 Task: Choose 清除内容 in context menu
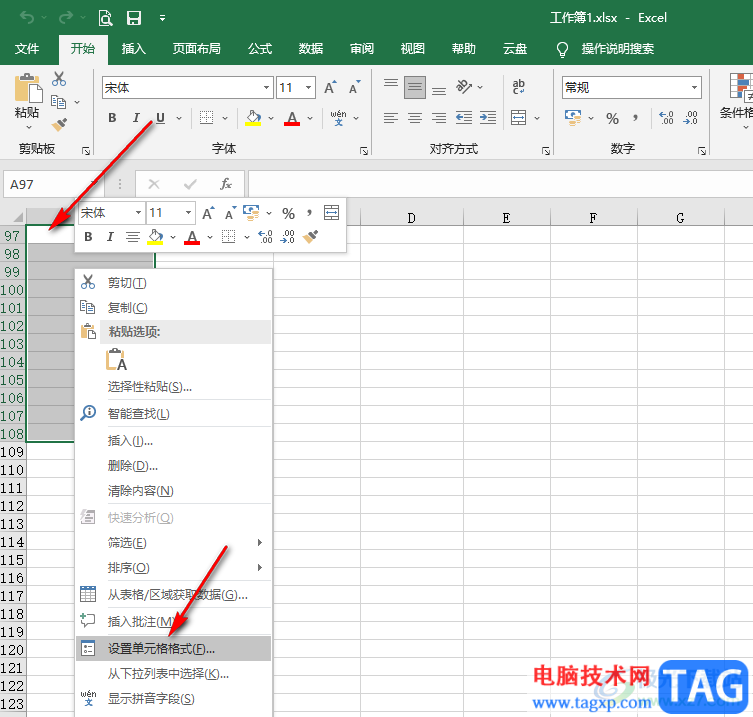pos(174,491)
